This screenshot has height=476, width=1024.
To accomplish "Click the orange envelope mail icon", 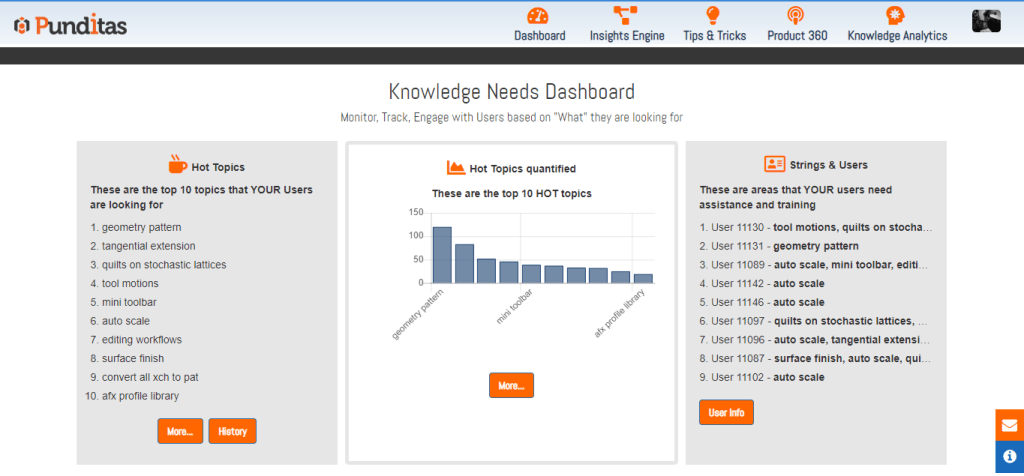I will [x=1009, y=425].
